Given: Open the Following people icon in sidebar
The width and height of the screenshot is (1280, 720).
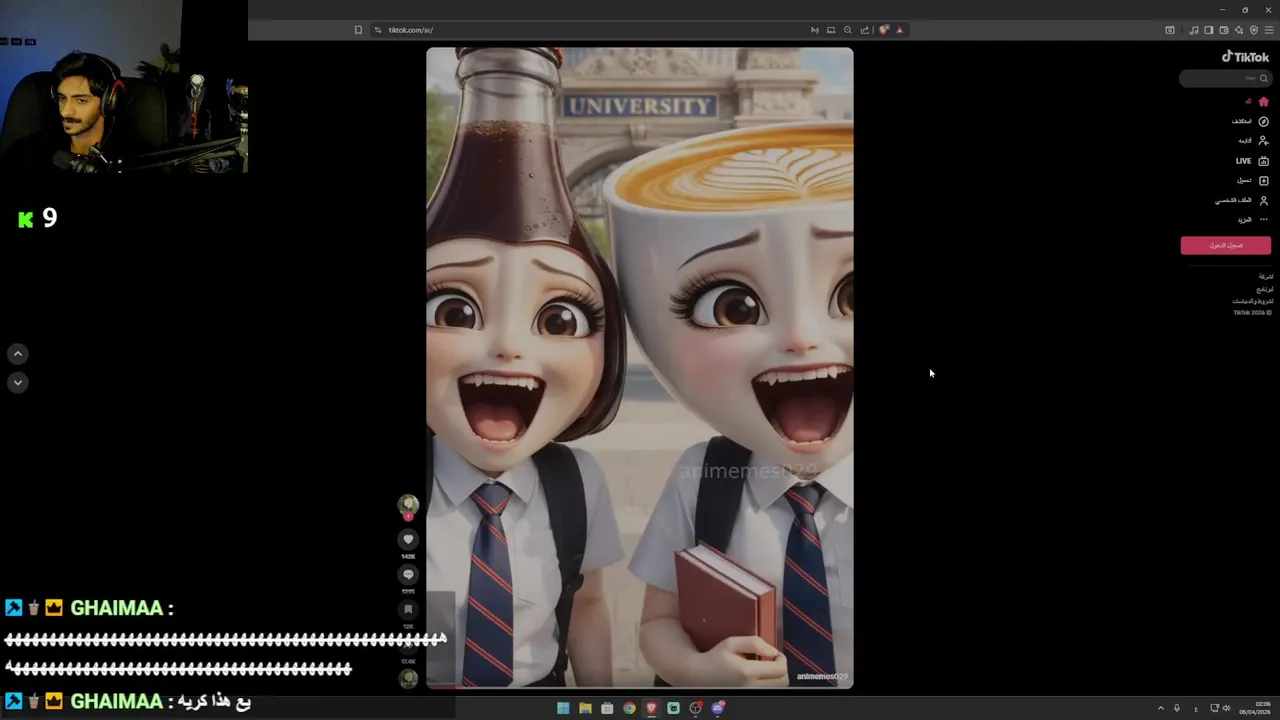Looking at the screenshot, I should [x=1263, y=141].
